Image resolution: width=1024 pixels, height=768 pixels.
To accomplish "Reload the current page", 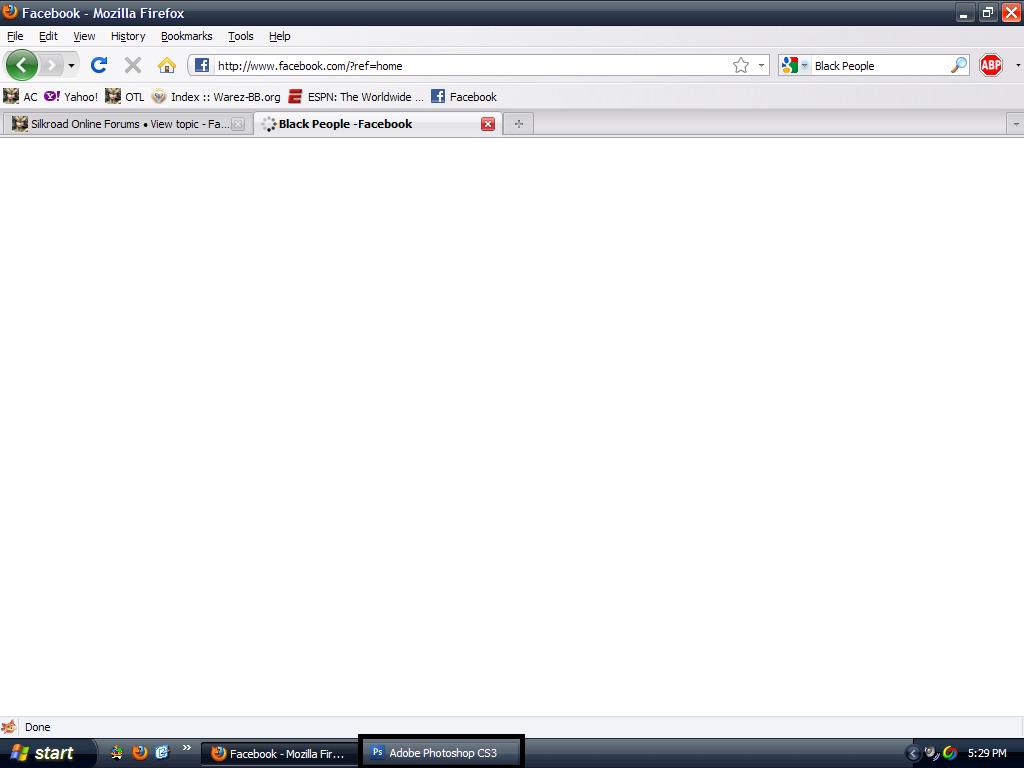I will (99, 66).
